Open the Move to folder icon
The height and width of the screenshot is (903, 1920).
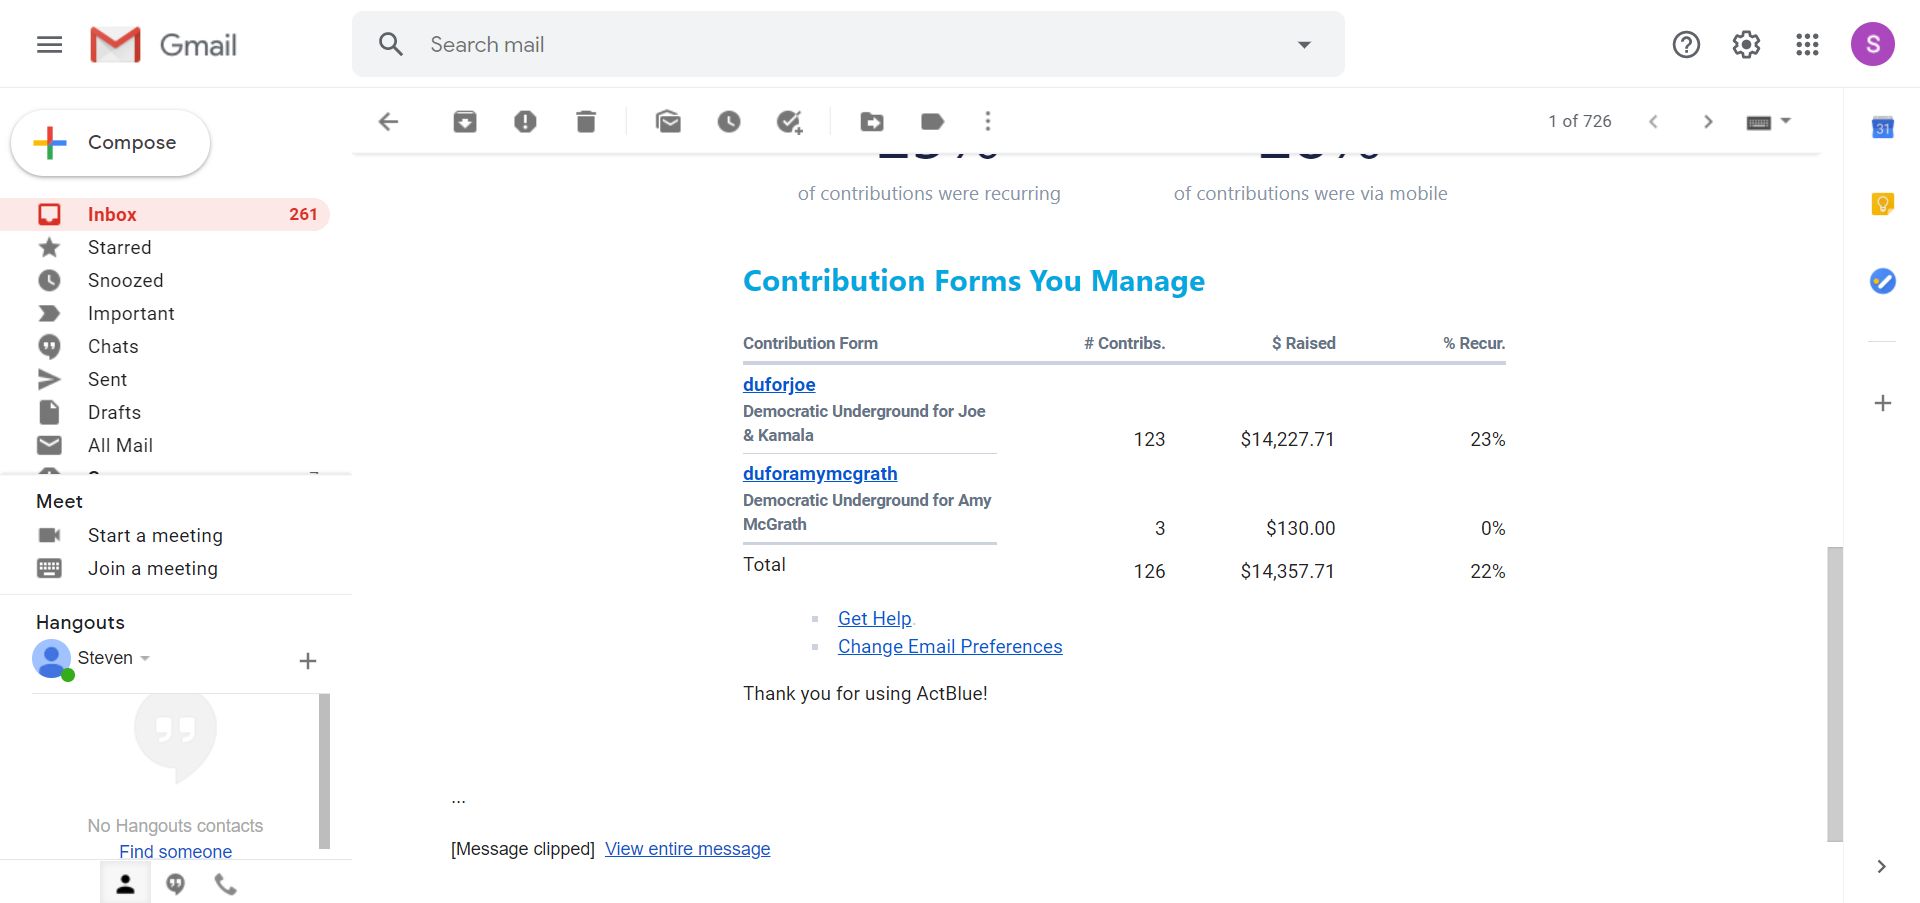point(872,122)
